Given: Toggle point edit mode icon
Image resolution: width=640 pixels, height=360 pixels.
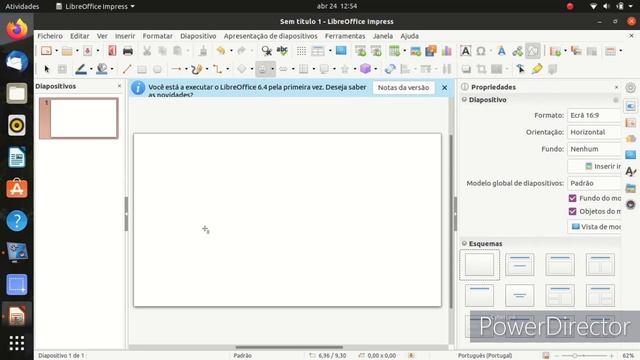Looking at the screenshot, I should pyautogui.click(x=520, y=69).
